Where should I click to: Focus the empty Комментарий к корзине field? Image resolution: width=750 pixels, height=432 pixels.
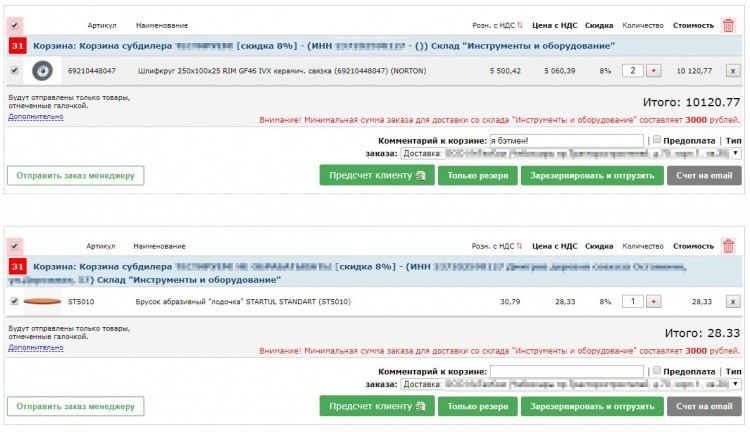point(566,371)
